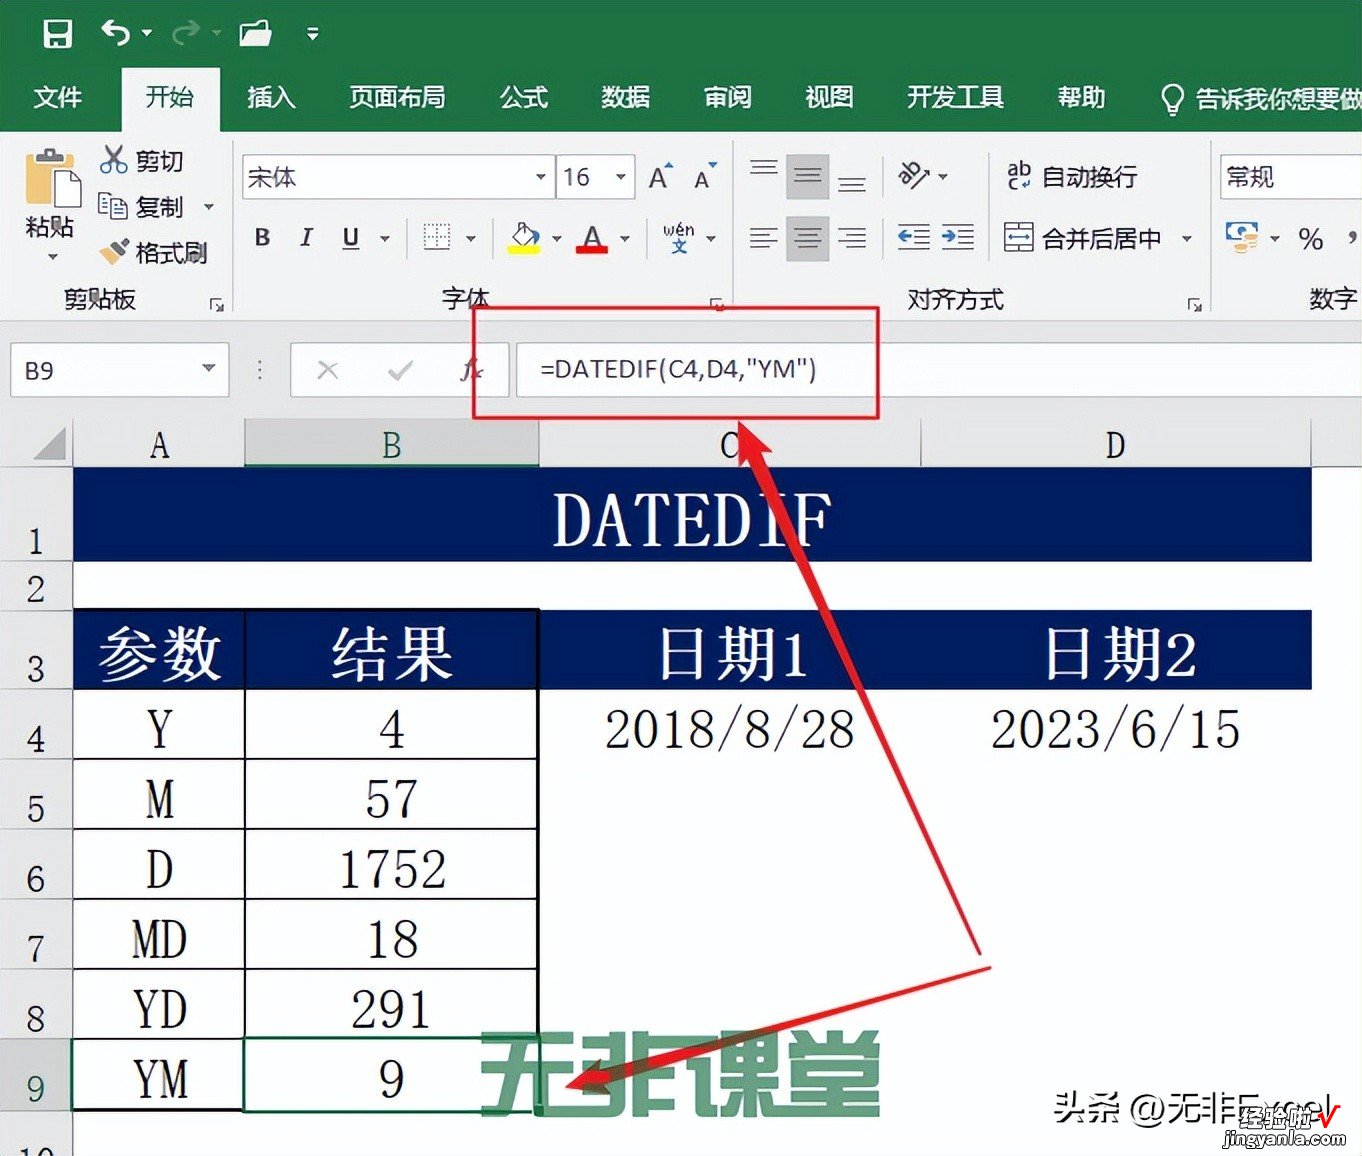Toggle center horizontally icon
The width and height of the screenshot is (1362, 1156).
point(807,238)
